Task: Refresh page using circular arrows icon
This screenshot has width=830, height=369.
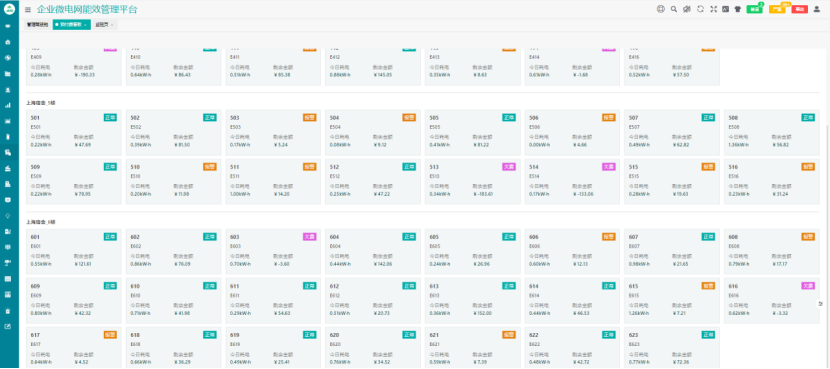Action: point(700,9)
